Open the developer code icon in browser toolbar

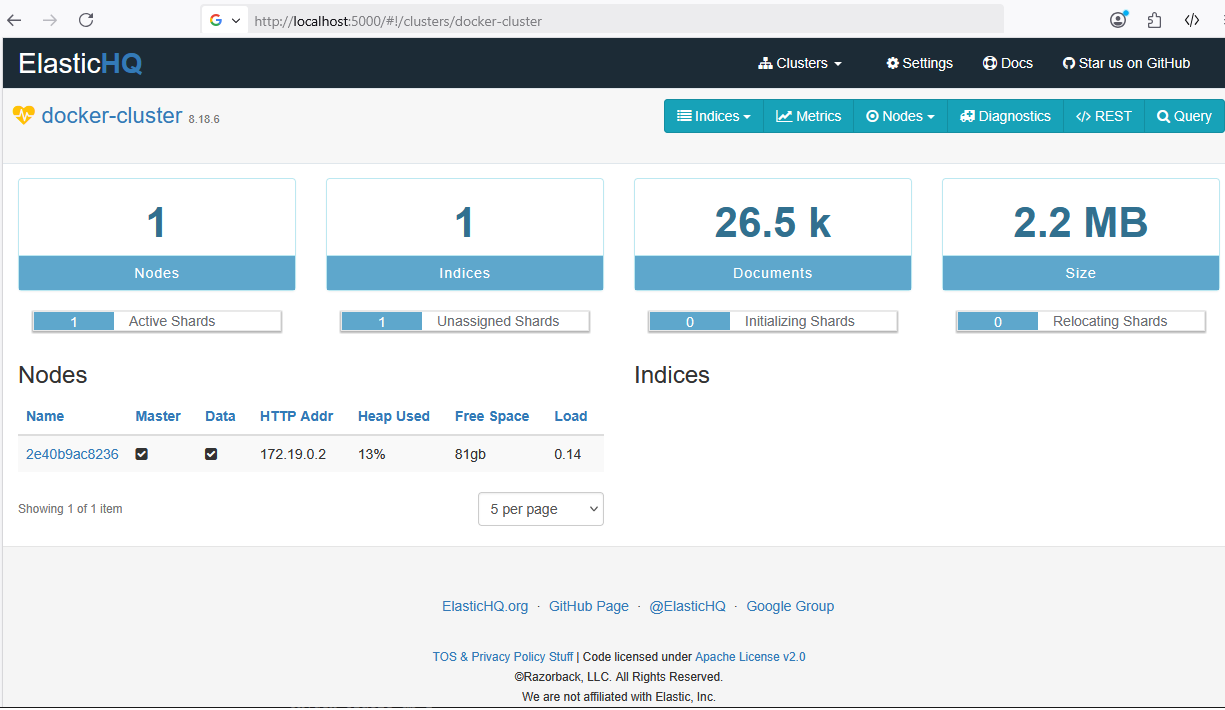tap(1191, 20)
